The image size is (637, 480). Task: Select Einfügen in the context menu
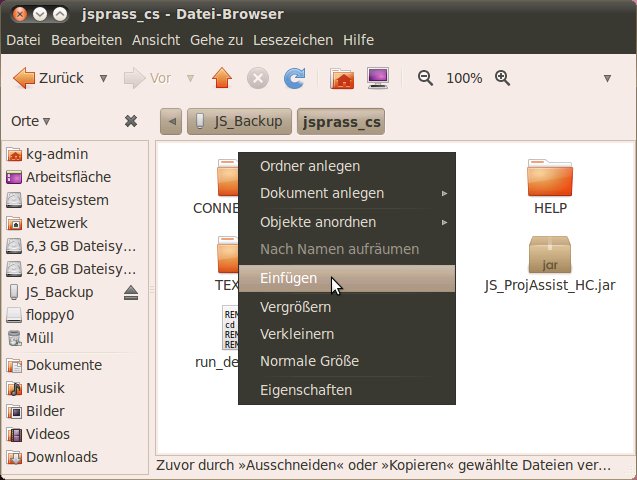tap(289, 278)
